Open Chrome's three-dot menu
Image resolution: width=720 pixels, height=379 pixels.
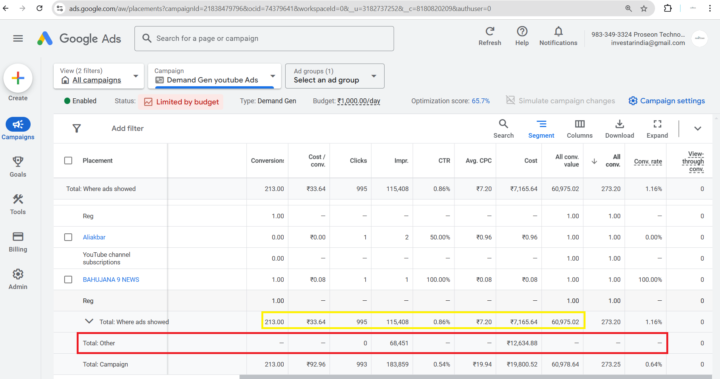coord(710,8)
